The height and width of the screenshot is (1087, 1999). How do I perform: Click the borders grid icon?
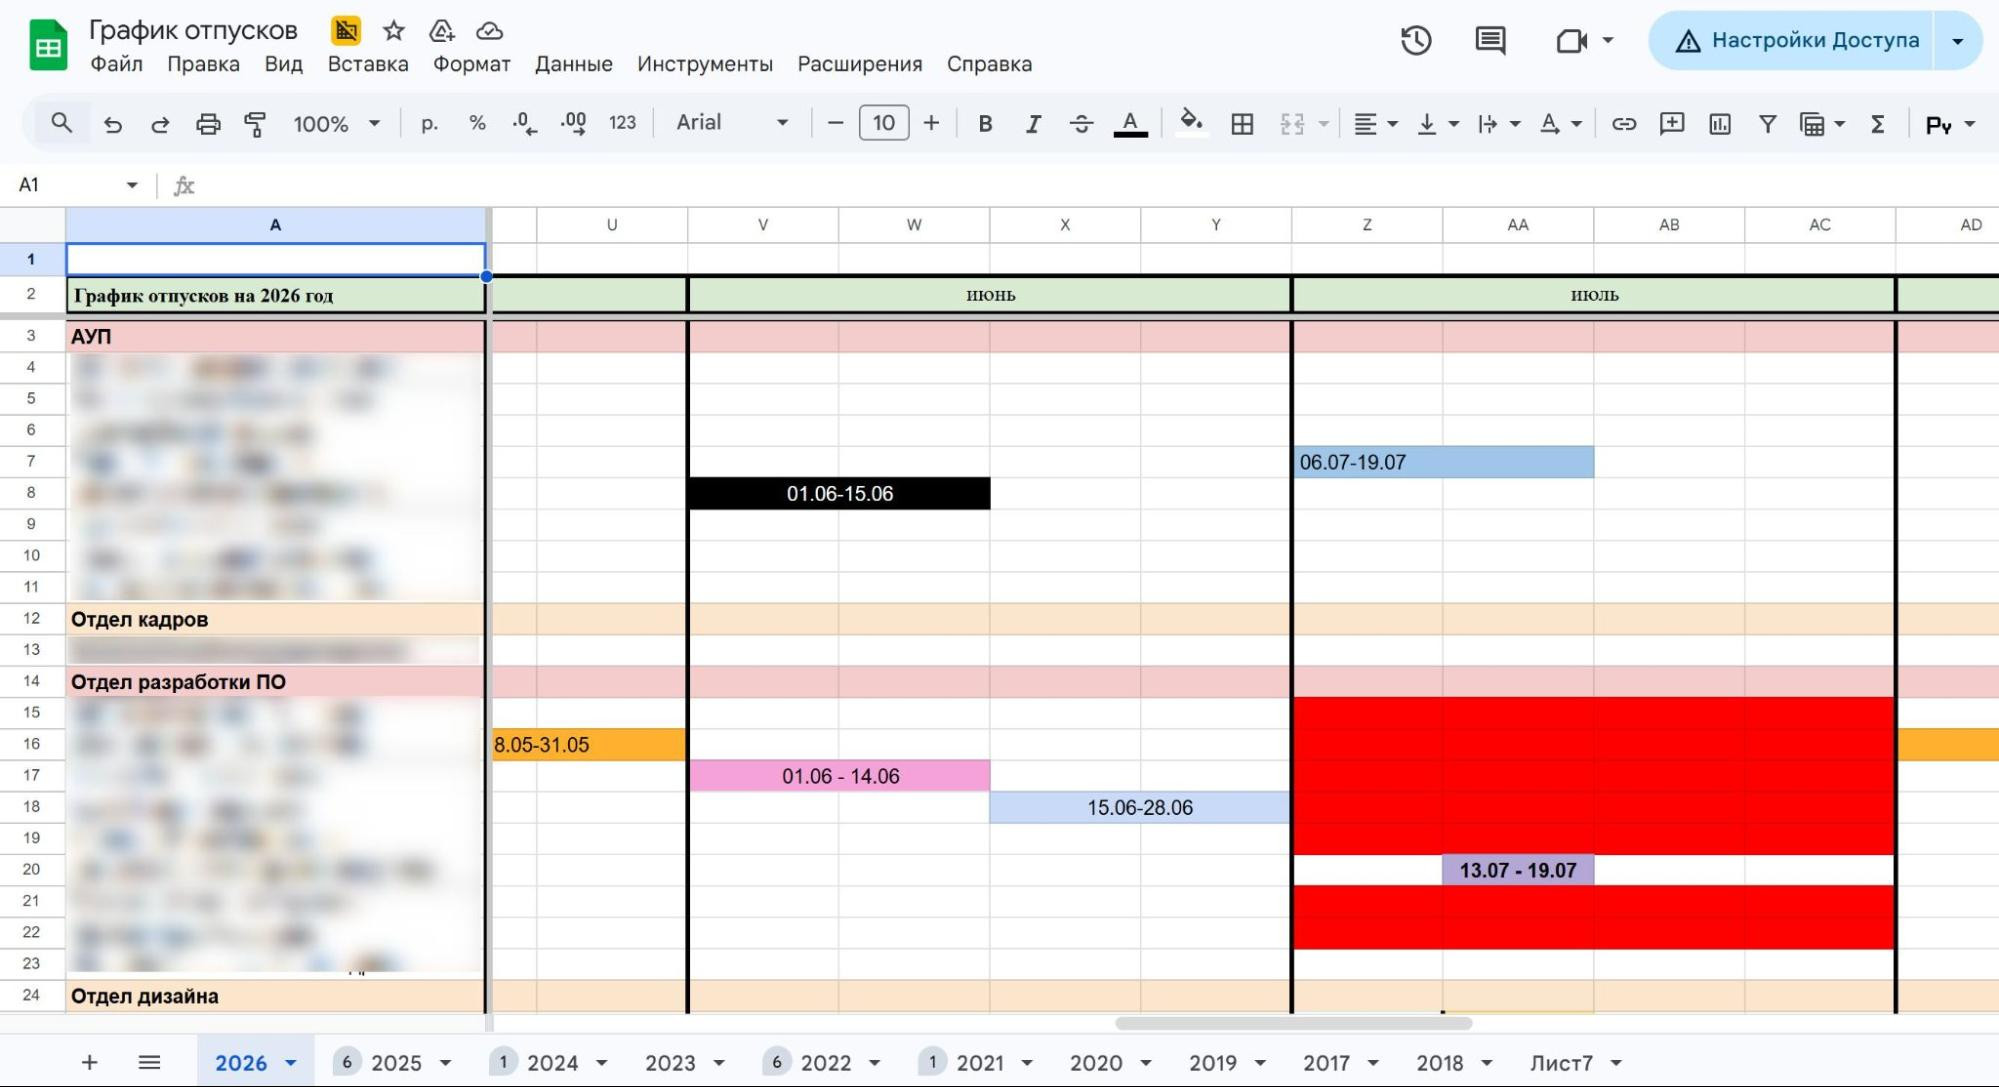click(x=1242, y=124)
